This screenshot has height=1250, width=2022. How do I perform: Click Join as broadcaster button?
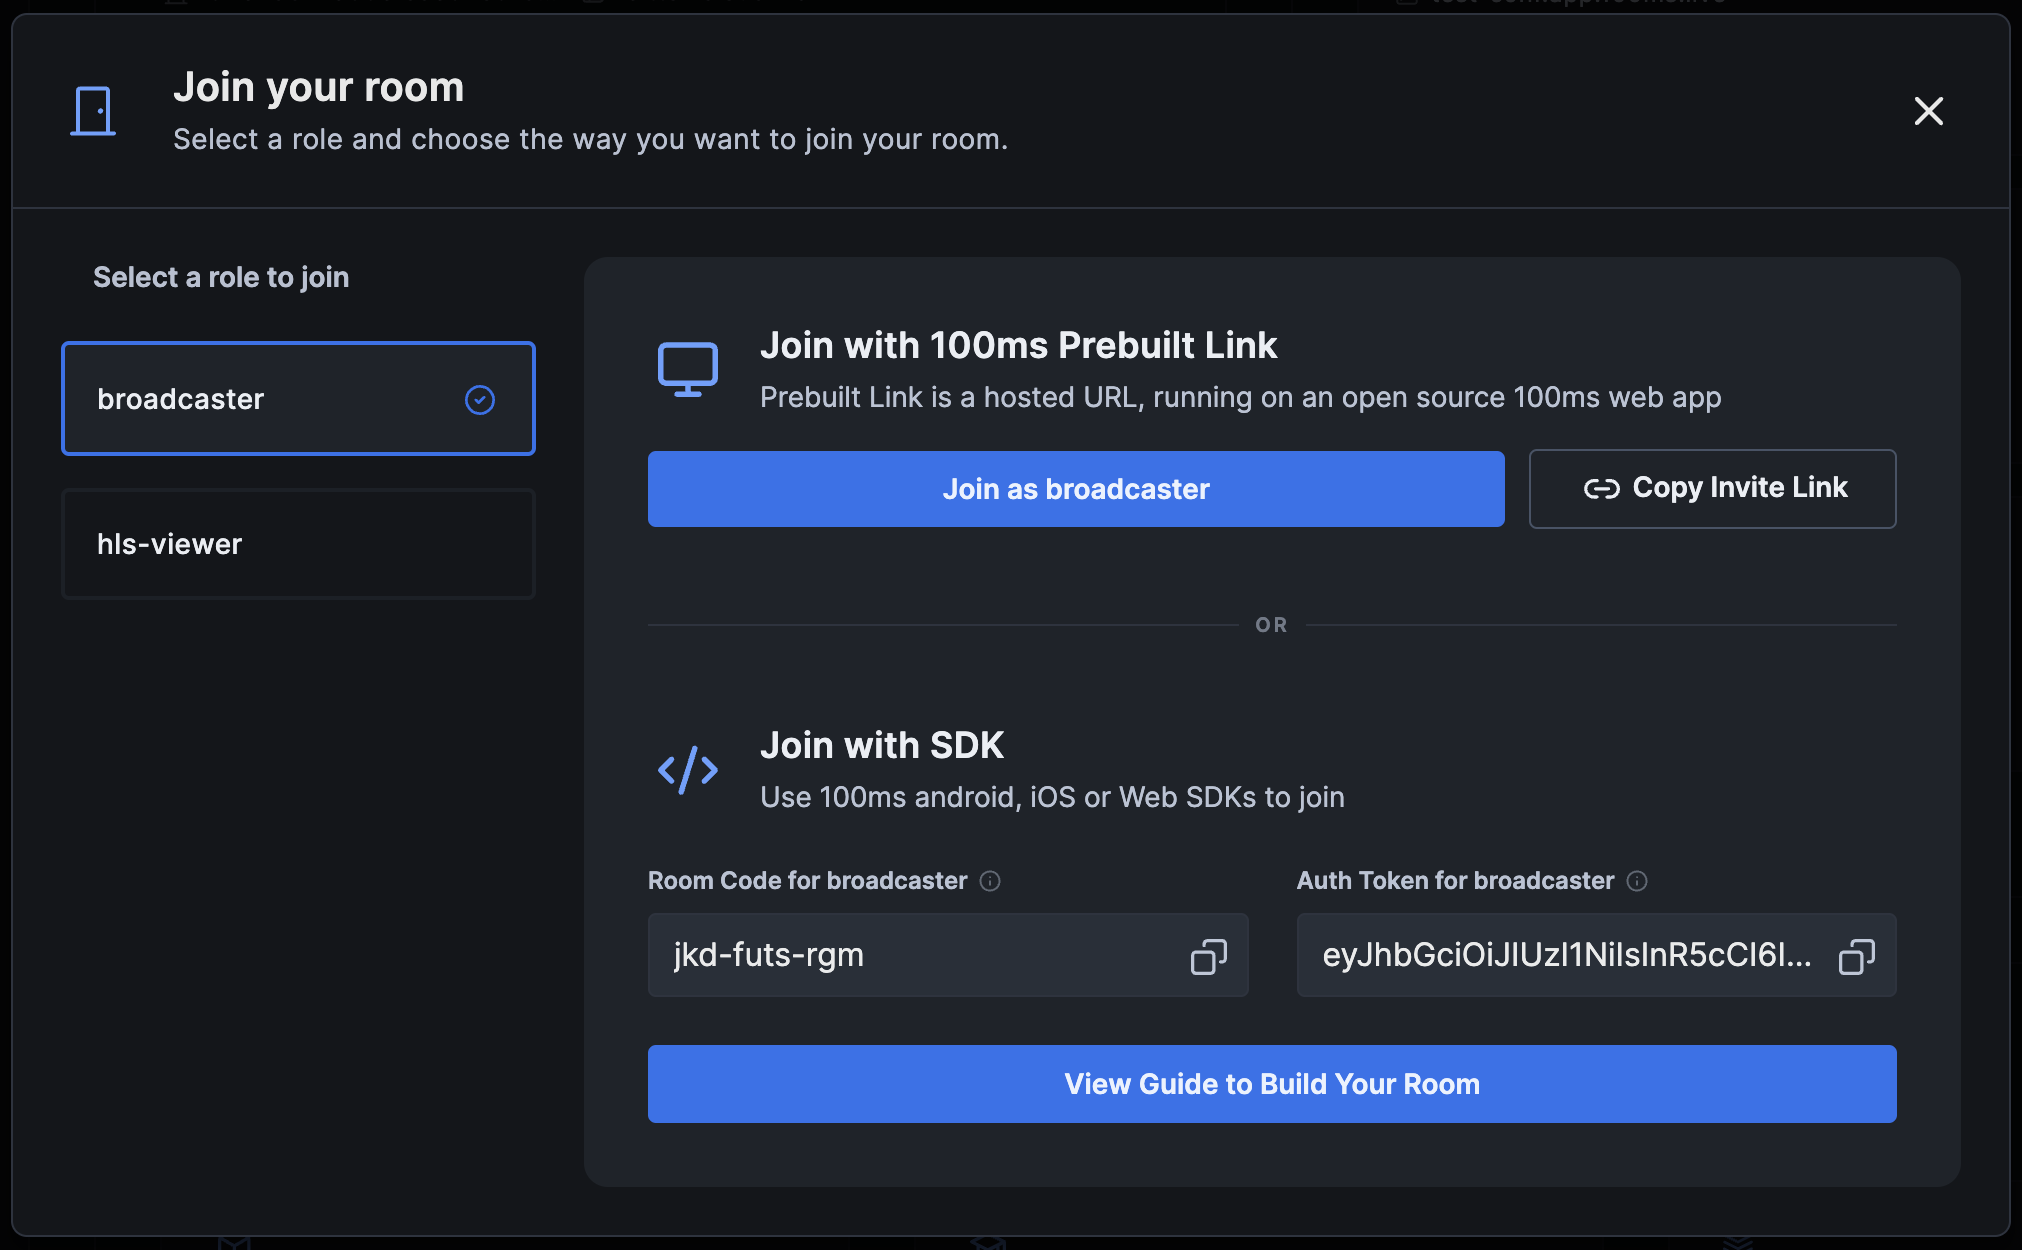pyautogui.click(x=1076, y=489)
